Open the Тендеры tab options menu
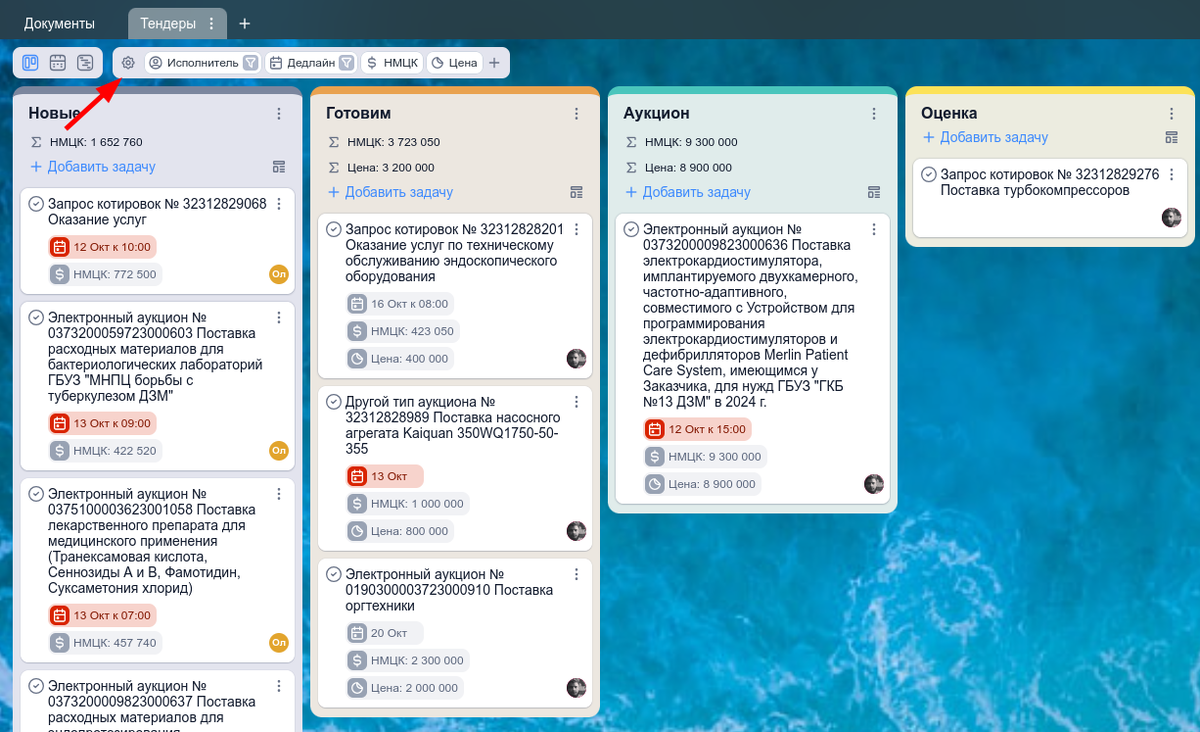This screenshot has height=732, width=1200. [211, 23]
